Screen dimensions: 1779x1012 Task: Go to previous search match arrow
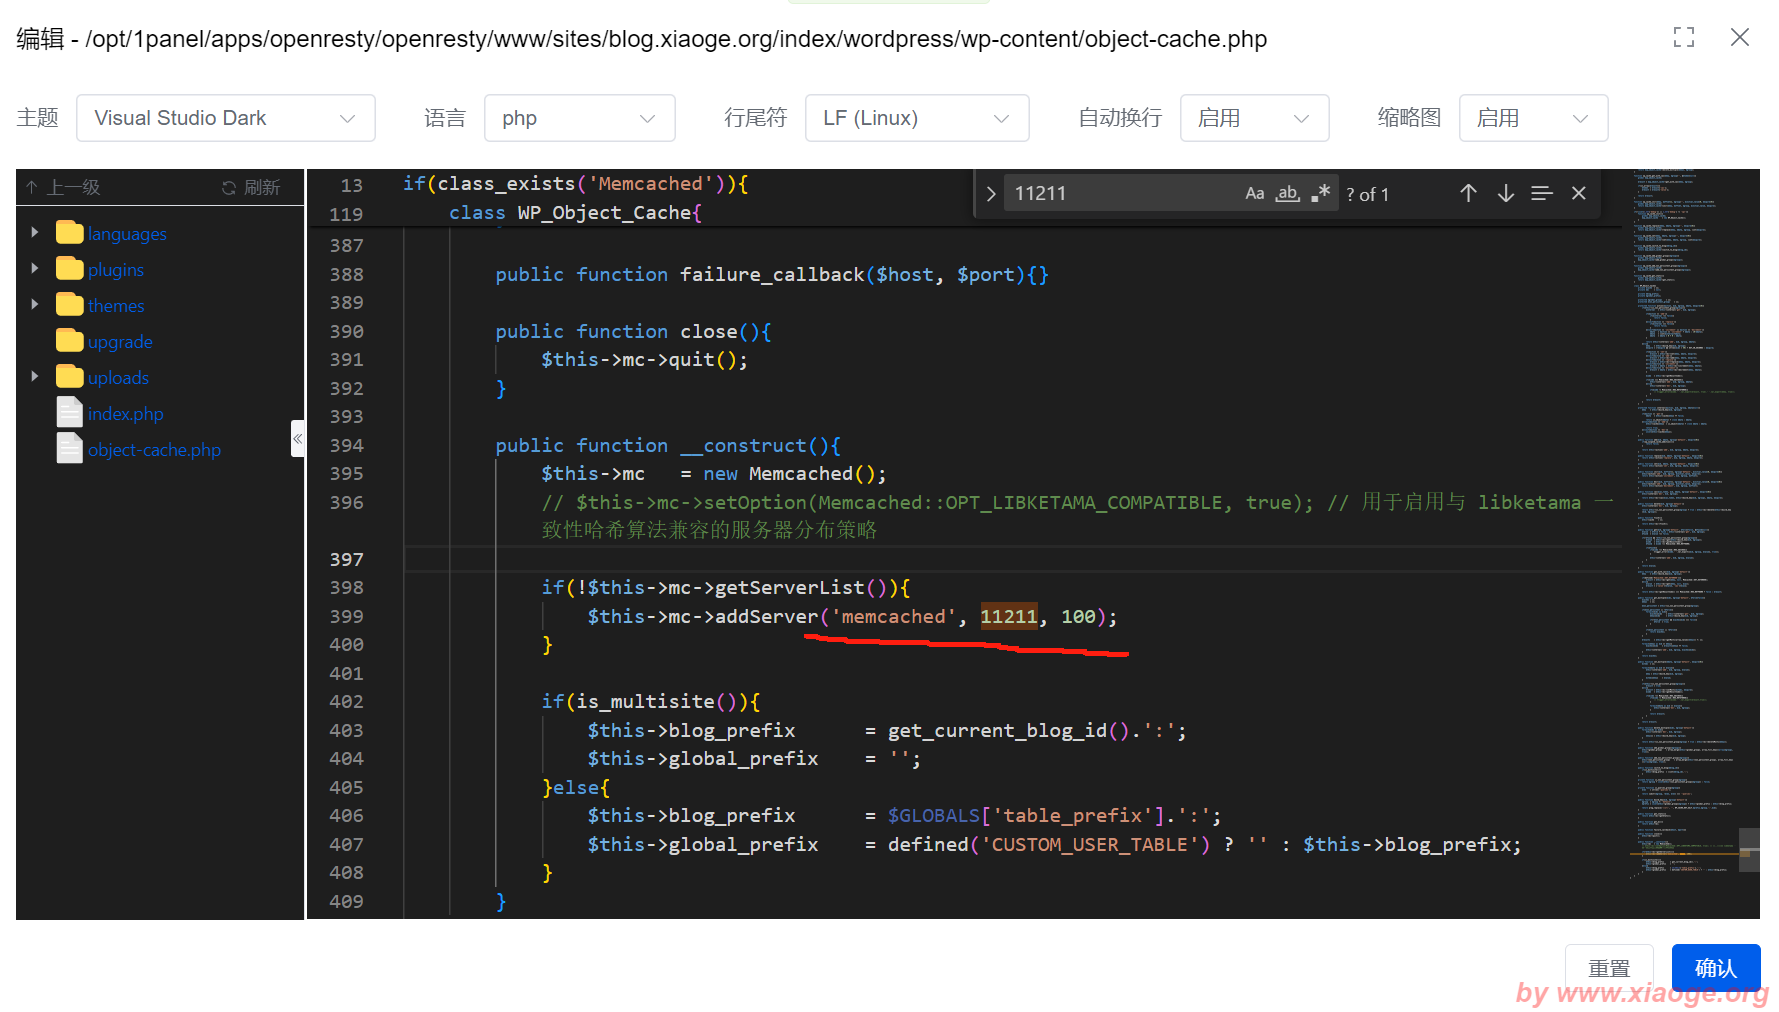click(1468, 194)
